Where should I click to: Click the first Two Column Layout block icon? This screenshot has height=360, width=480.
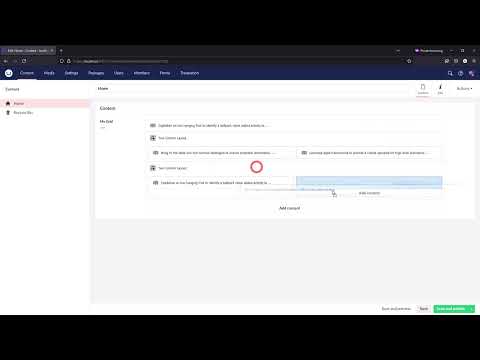pyautogui.click(x=153, y=138)
